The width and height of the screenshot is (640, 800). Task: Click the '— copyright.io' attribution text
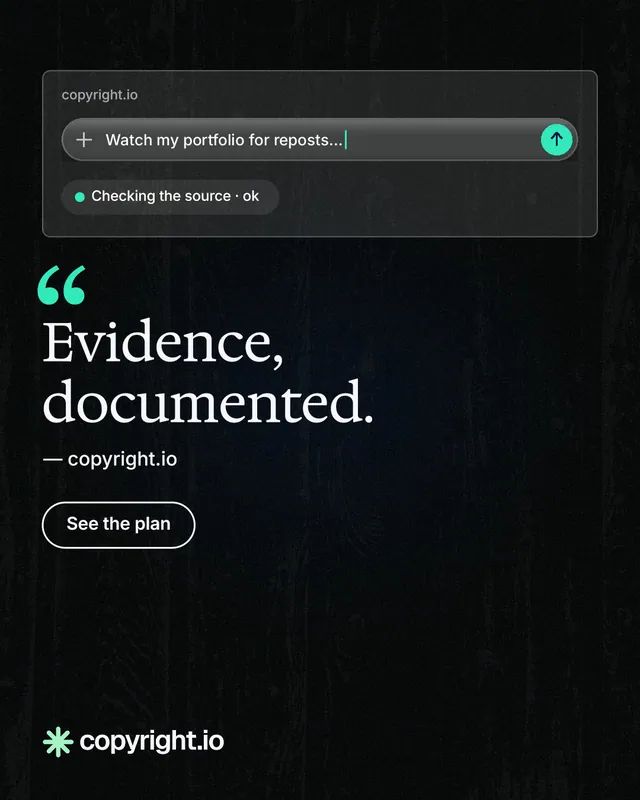coord(110,459)
